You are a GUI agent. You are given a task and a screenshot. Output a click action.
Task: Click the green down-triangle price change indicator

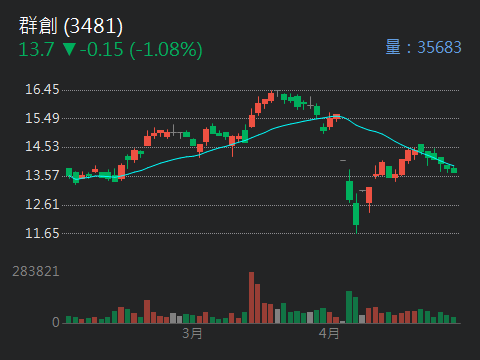[x=70, y=49]
